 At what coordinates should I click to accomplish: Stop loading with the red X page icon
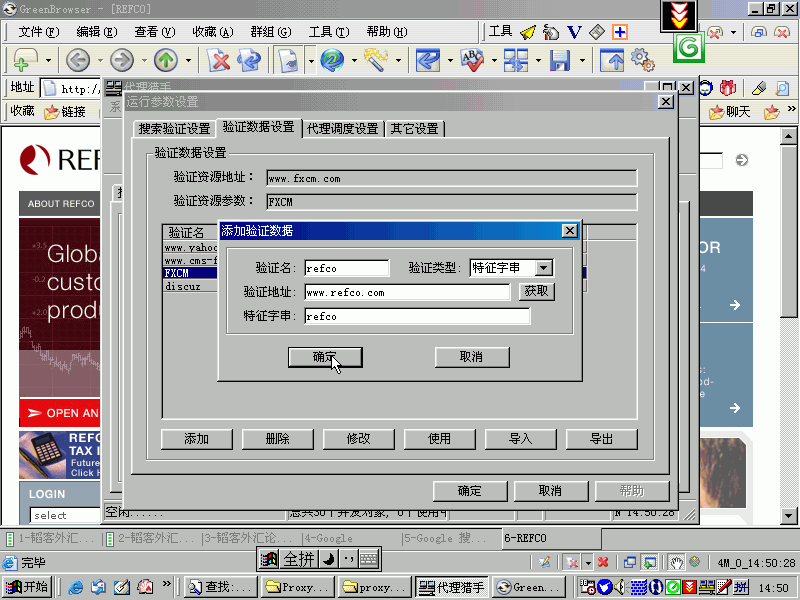219,60
